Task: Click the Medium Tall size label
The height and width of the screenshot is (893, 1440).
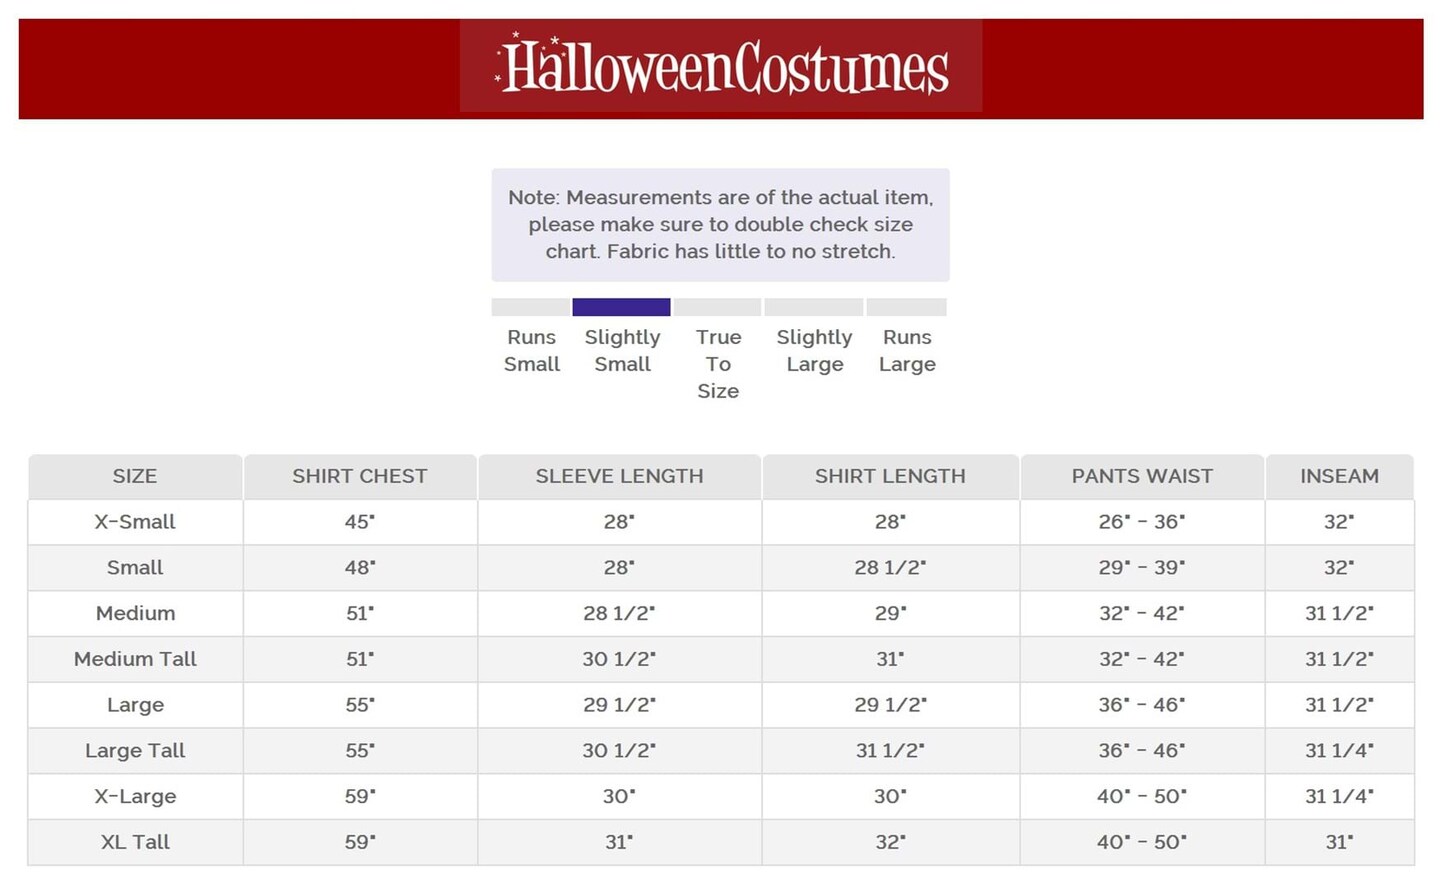Action: pos(135,659)
